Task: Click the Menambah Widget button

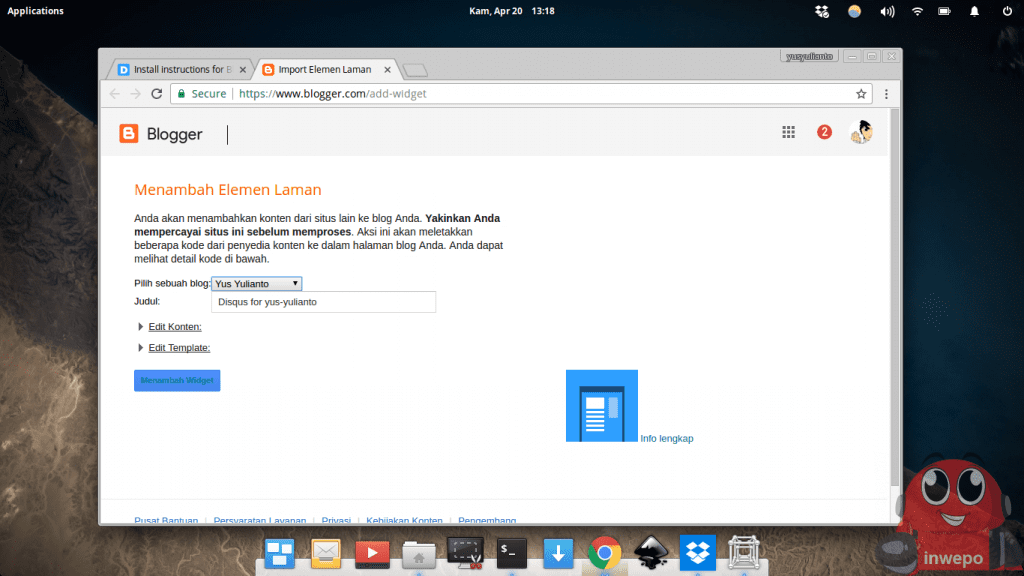Action: tap(177, 380)
